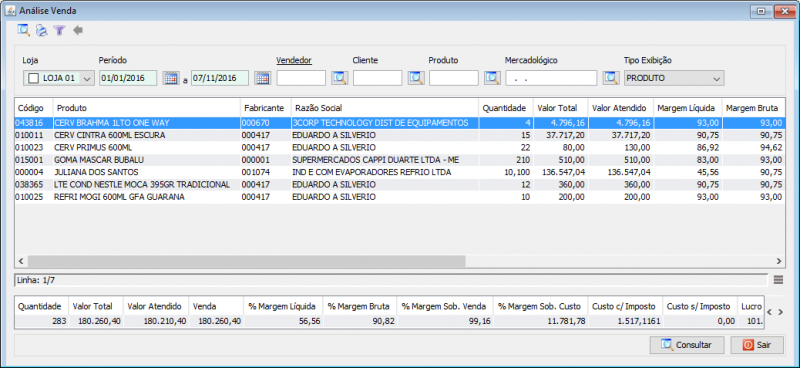Select row CERV BRAHMA 1LTO ONE WAY
This screenshot has height=368, width=800.
(400, 123)
